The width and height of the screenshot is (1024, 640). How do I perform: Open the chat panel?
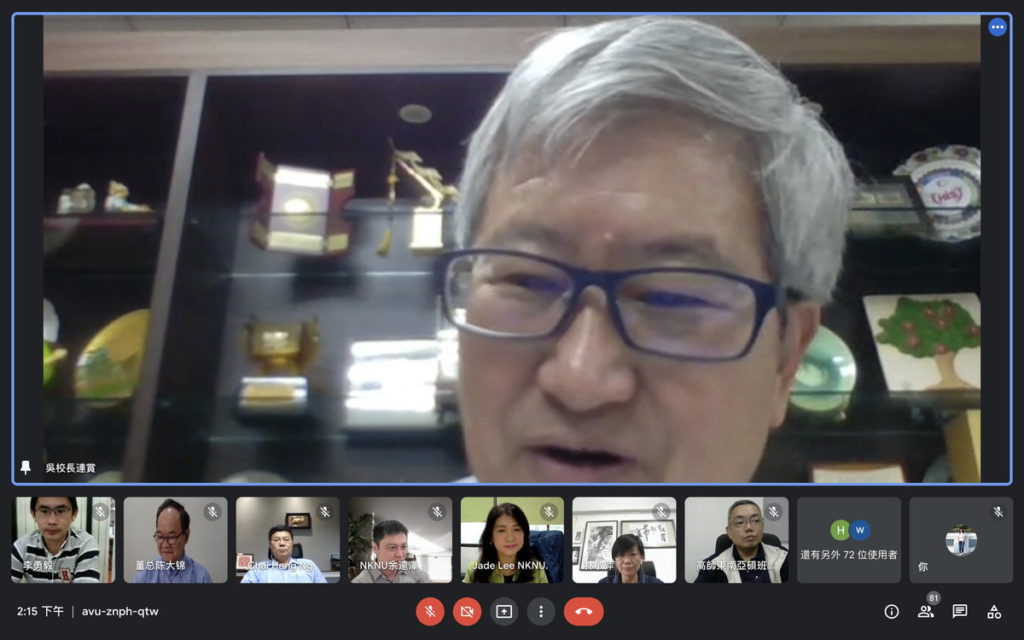959,612
